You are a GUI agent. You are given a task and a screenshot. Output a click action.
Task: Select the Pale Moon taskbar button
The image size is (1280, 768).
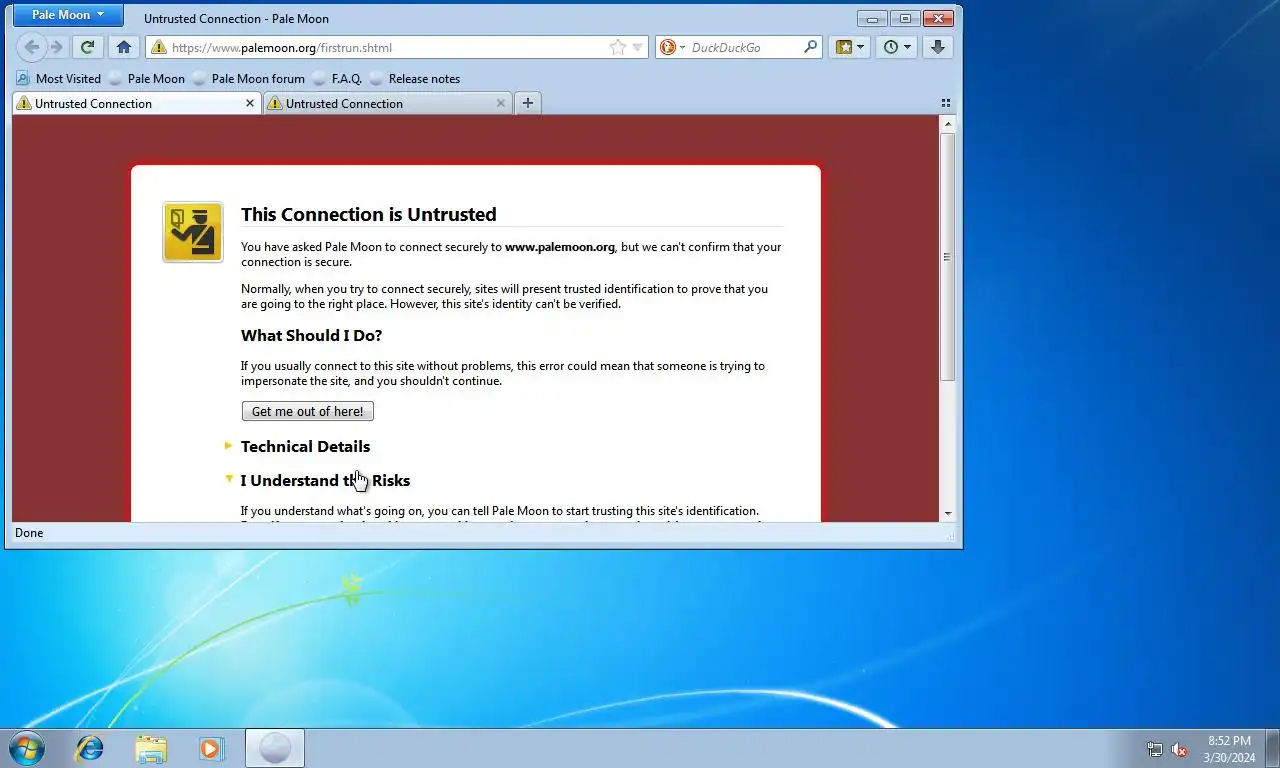(x=275, y=748)
